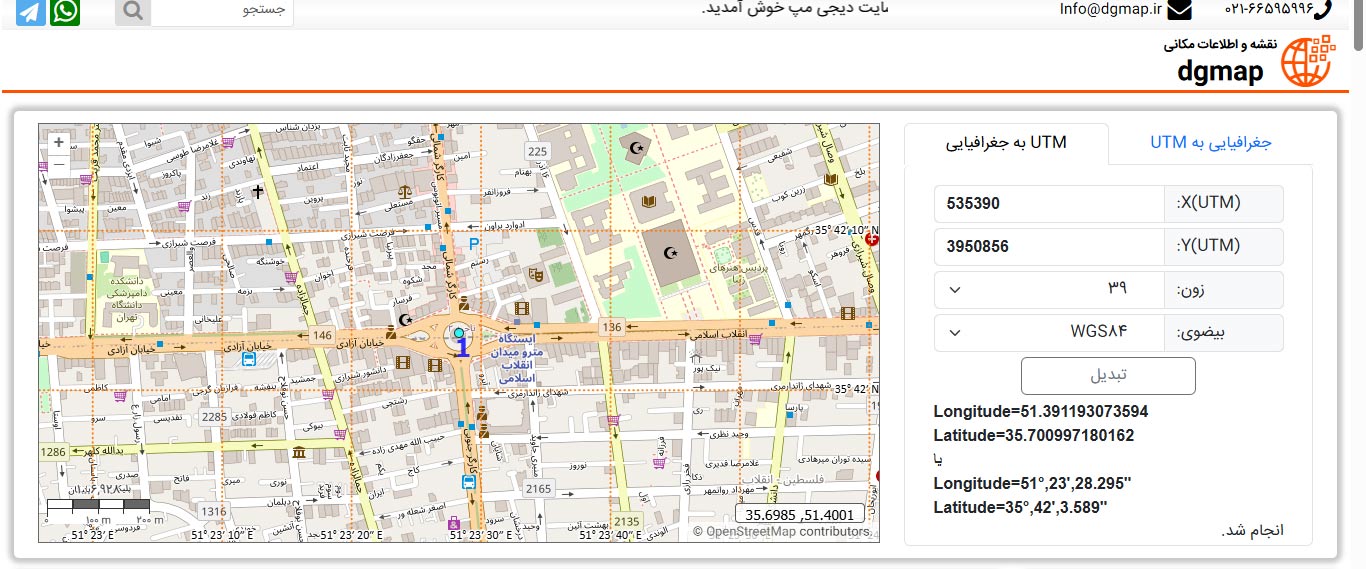Screen dimensions: 1366x569
Task: Click road shield 2285 on map
Action: 213,416
